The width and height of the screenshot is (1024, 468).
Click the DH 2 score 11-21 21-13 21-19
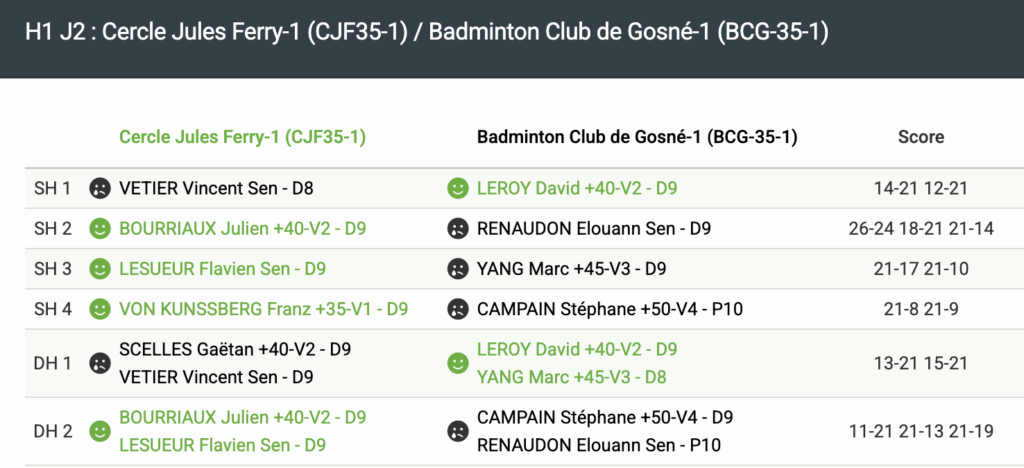921,431
